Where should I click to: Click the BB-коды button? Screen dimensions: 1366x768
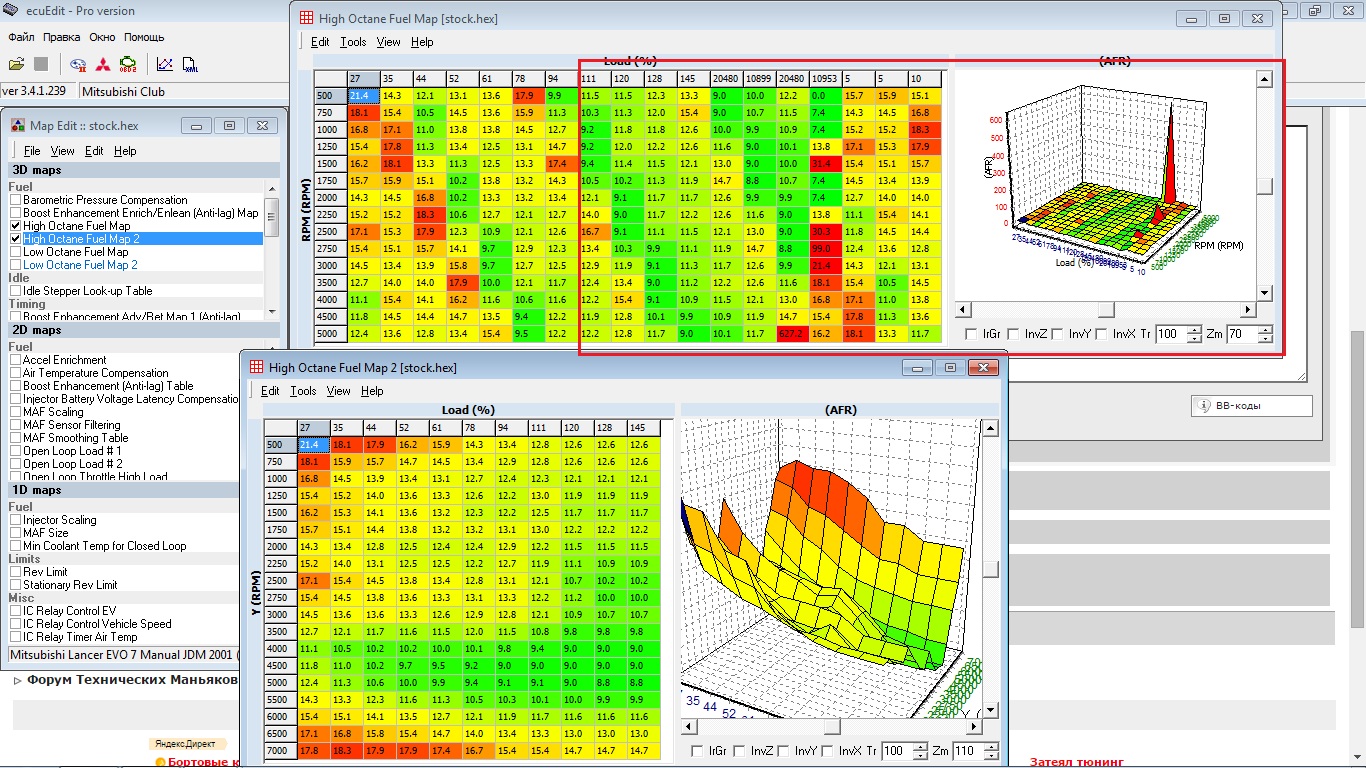pos(1251,406)
